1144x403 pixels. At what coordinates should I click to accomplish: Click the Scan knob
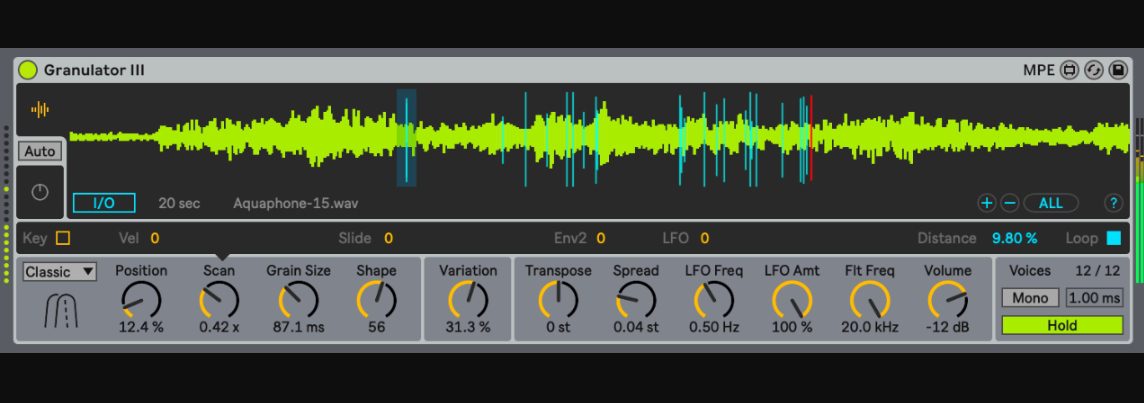click(219, 300)
